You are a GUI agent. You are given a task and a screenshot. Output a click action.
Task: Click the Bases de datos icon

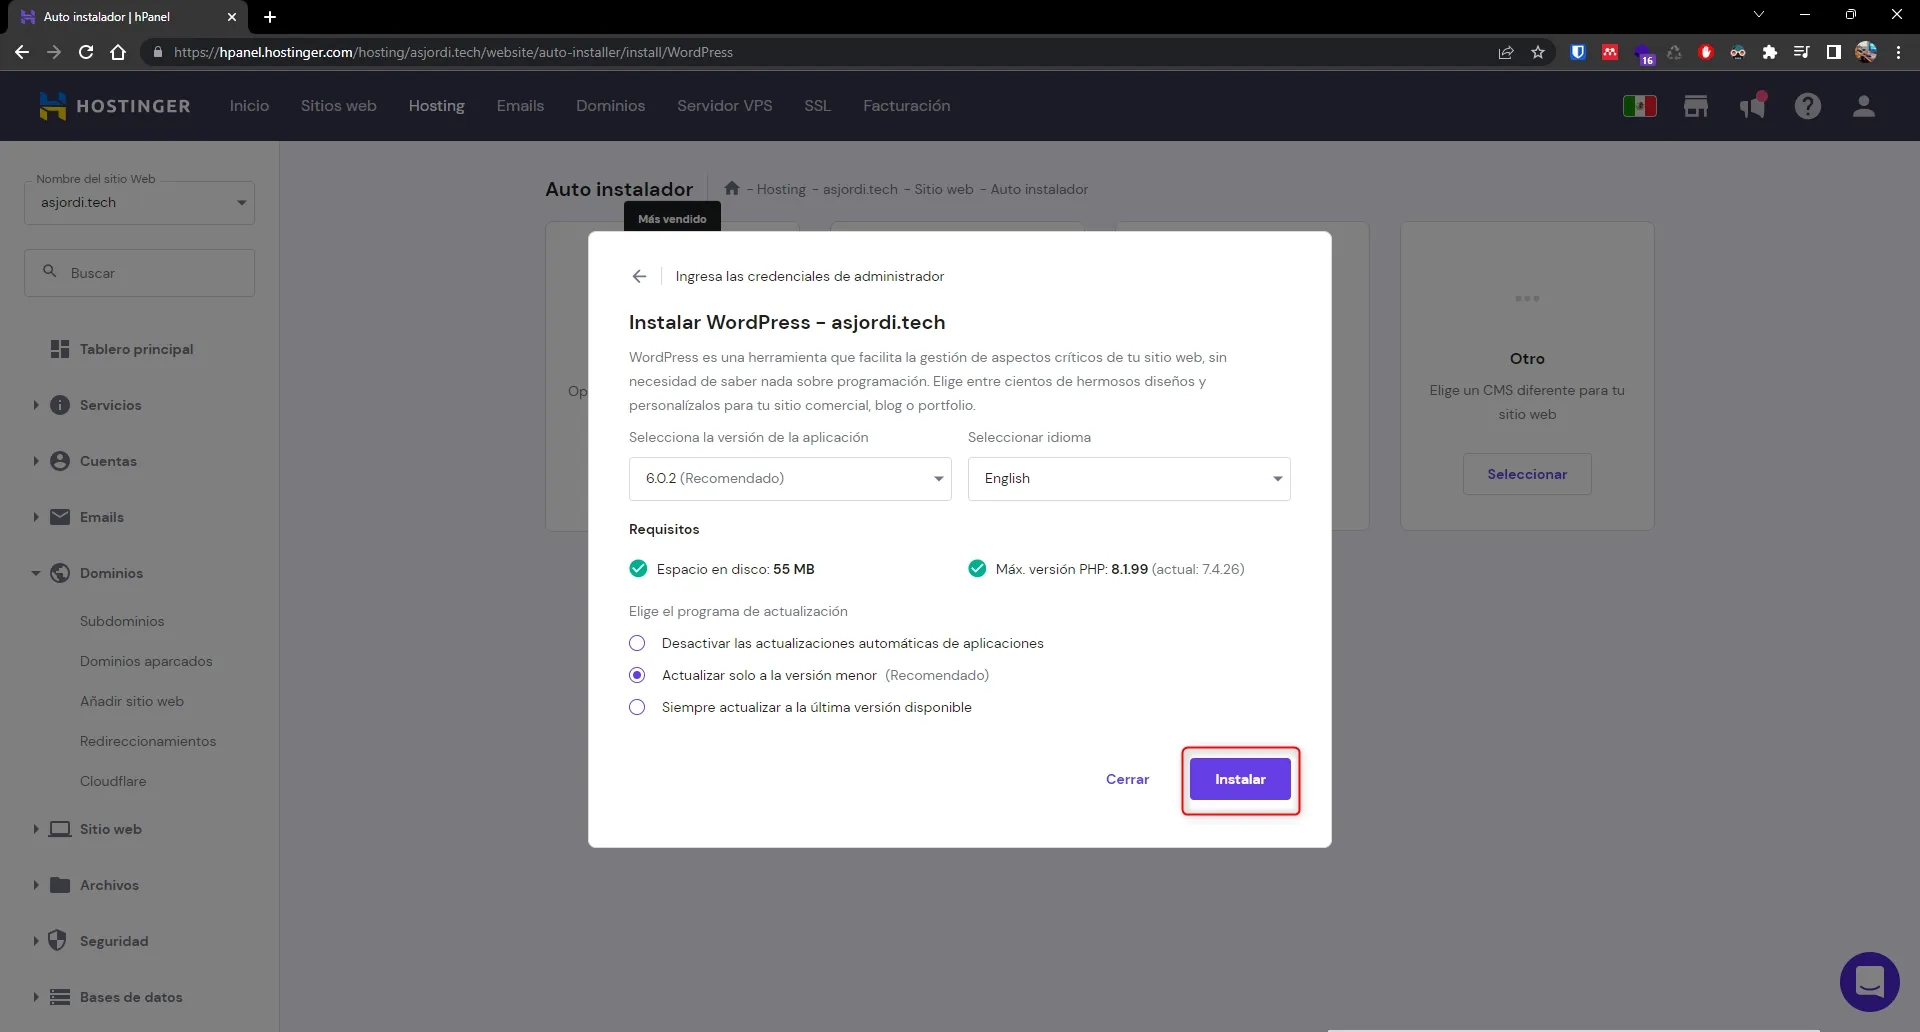(60, 997)
